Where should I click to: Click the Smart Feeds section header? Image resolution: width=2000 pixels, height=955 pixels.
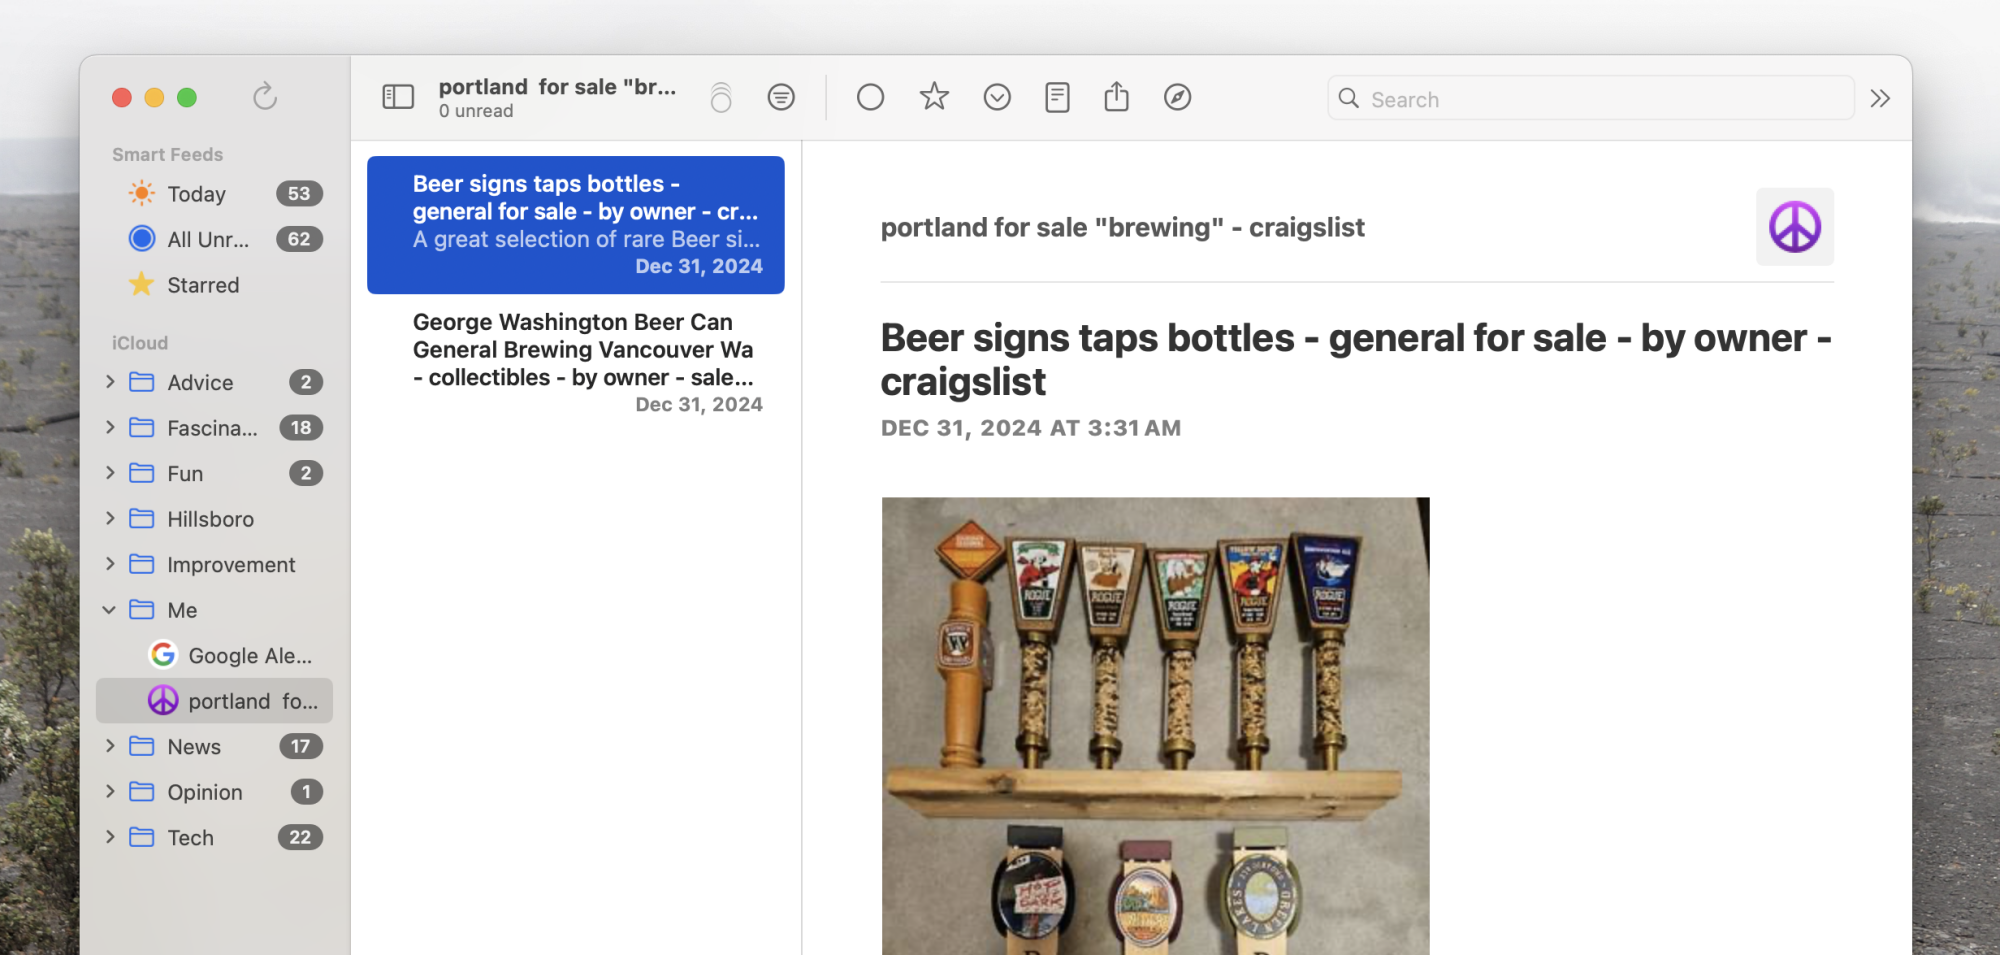pyautogui.click(x=167, y=155)
